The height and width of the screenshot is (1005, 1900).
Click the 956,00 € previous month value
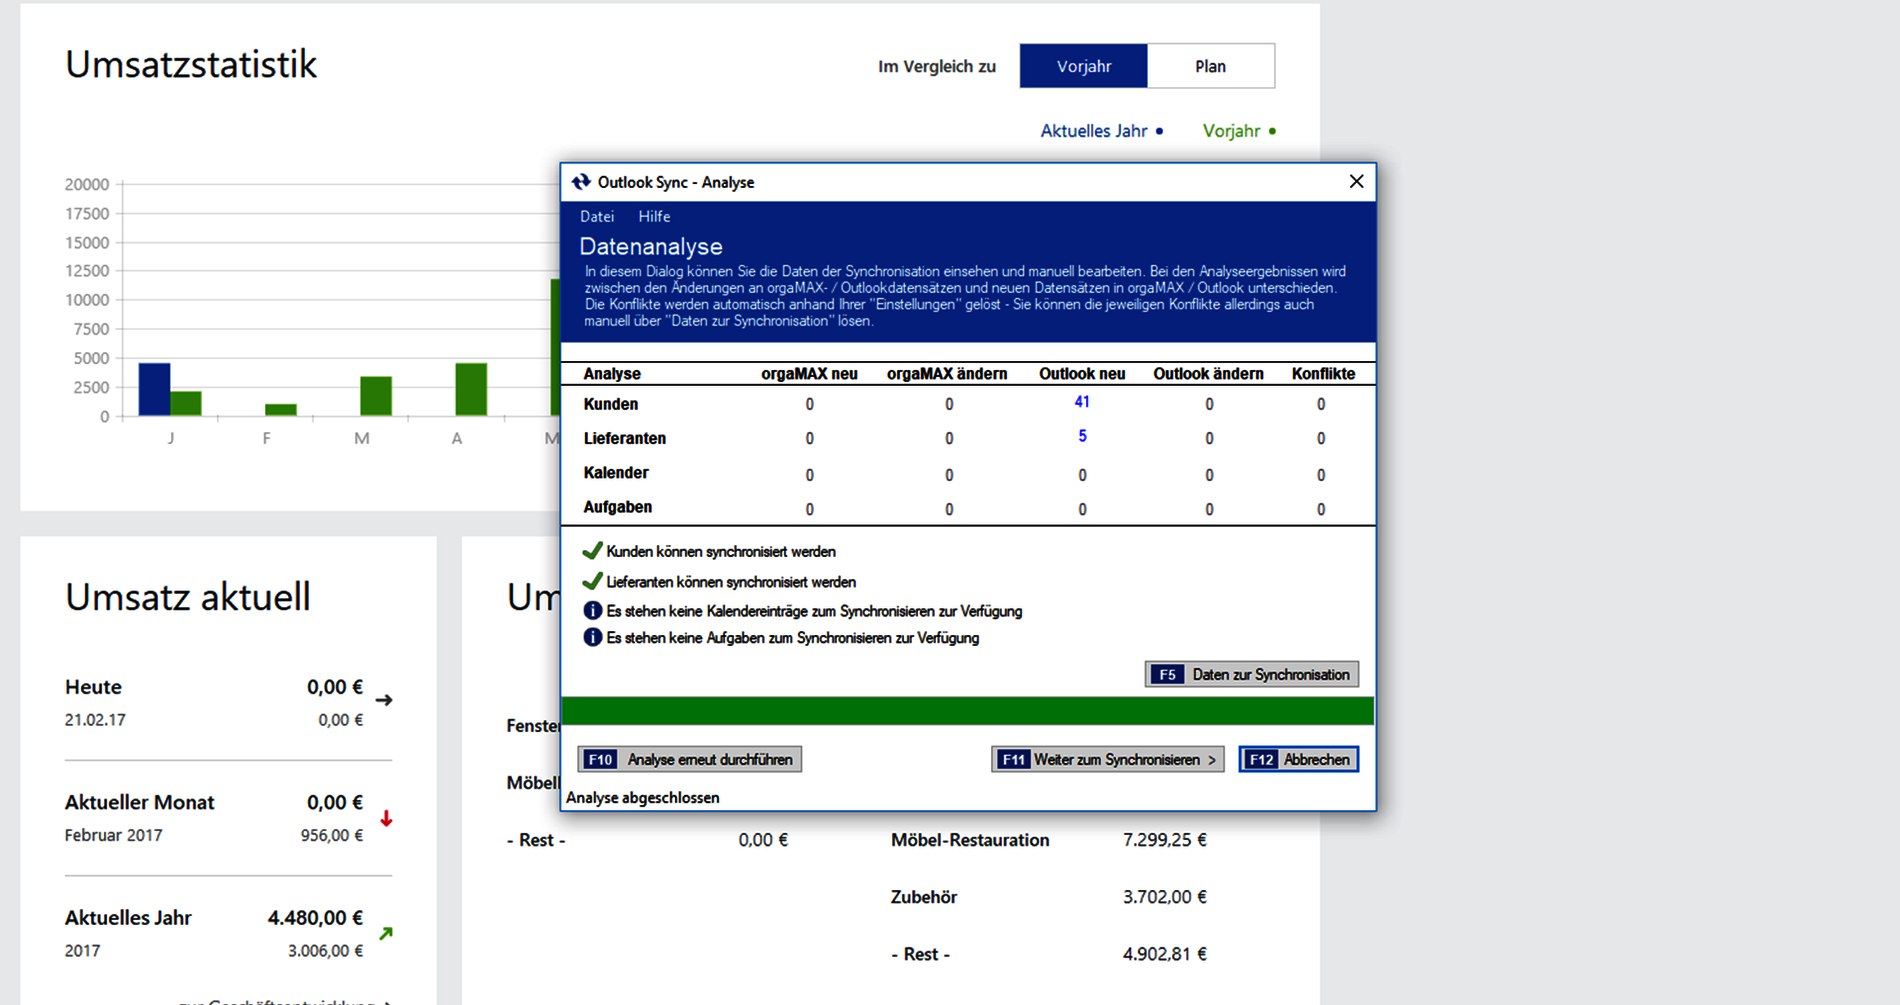(332, 835)
